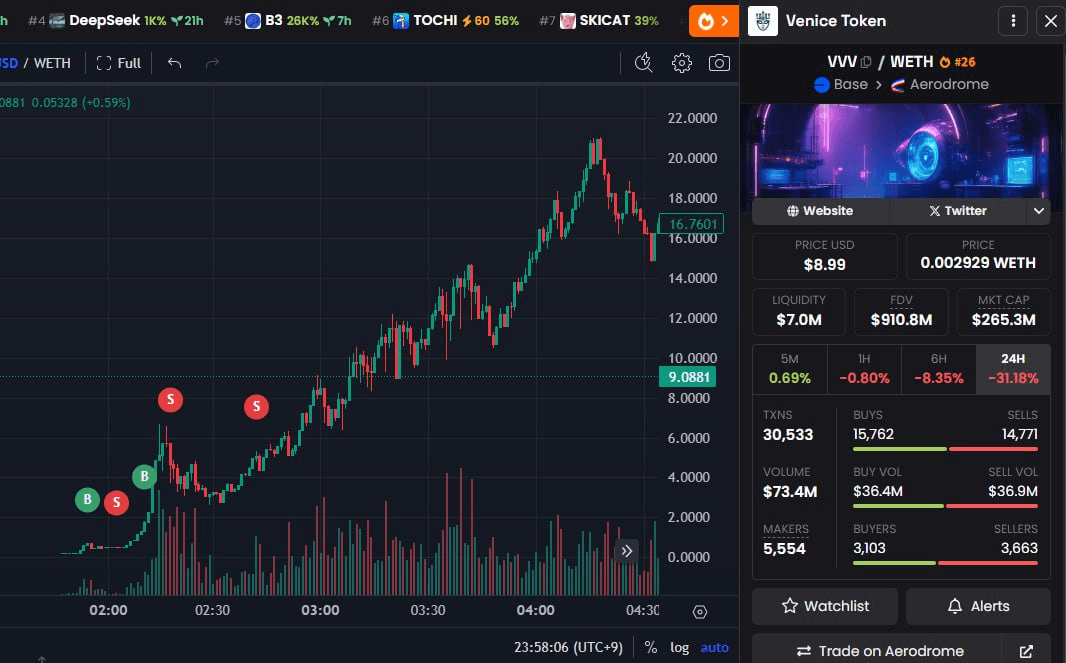Click the Venice Token logo icon

pos(763,21)
